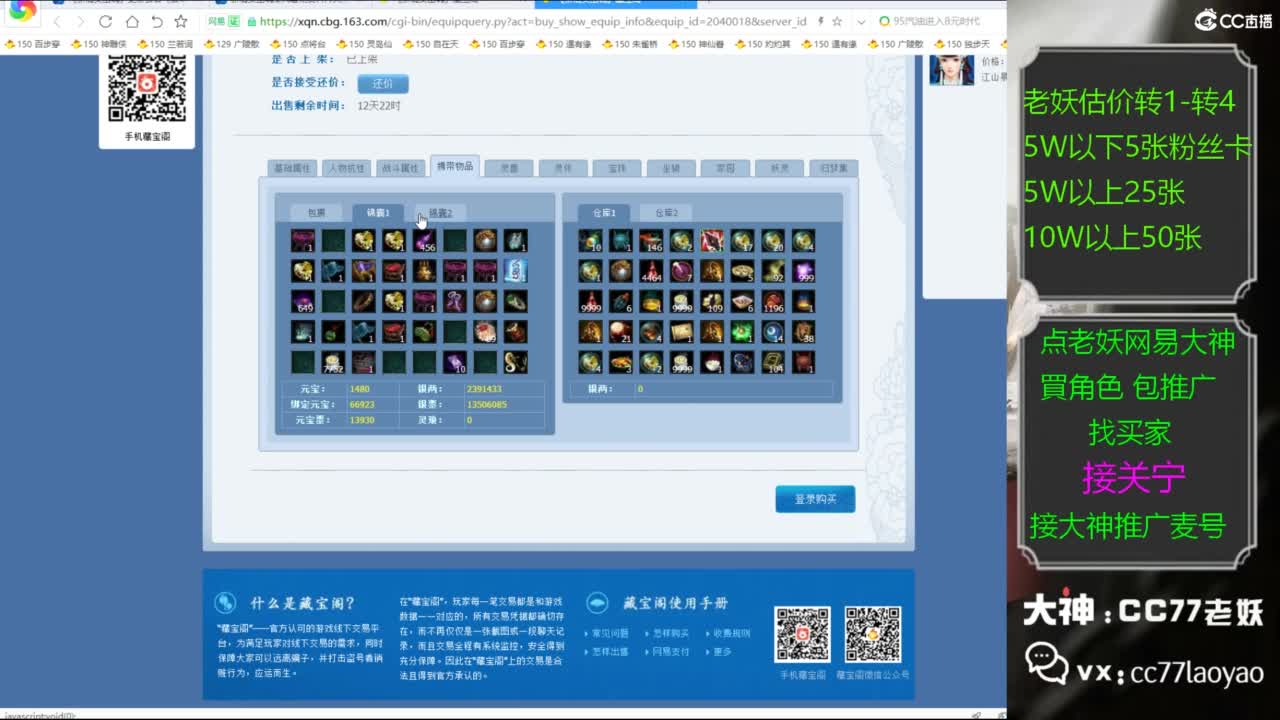Select the red item with count 146 in 仓库1
The width and height of the screenshot is (1280, 720).
pyautogui.click(x=651, y=241)
